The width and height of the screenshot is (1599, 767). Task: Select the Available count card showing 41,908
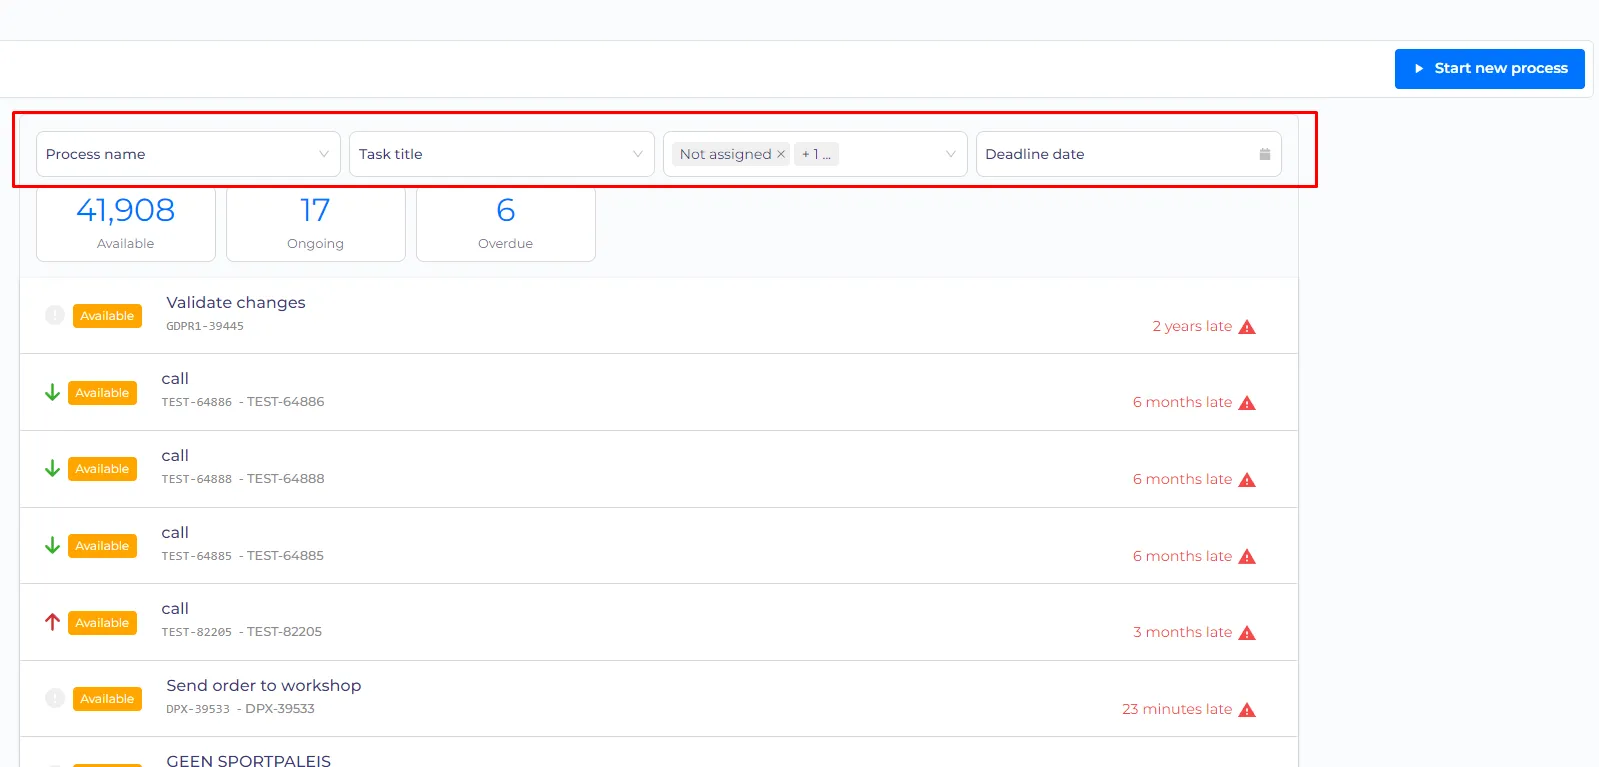click(126, 223)
